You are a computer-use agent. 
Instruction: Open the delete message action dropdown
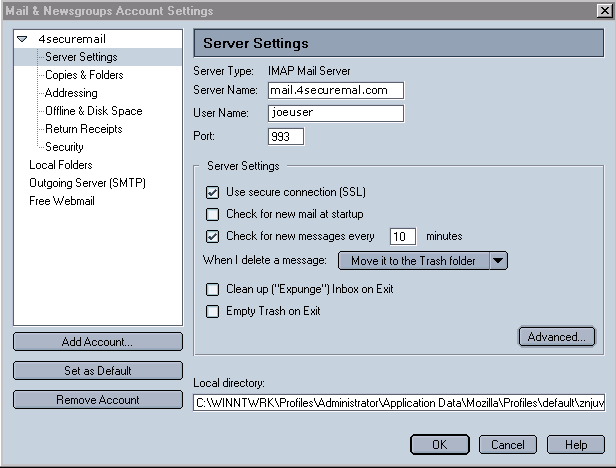click(x=423, y=261)
